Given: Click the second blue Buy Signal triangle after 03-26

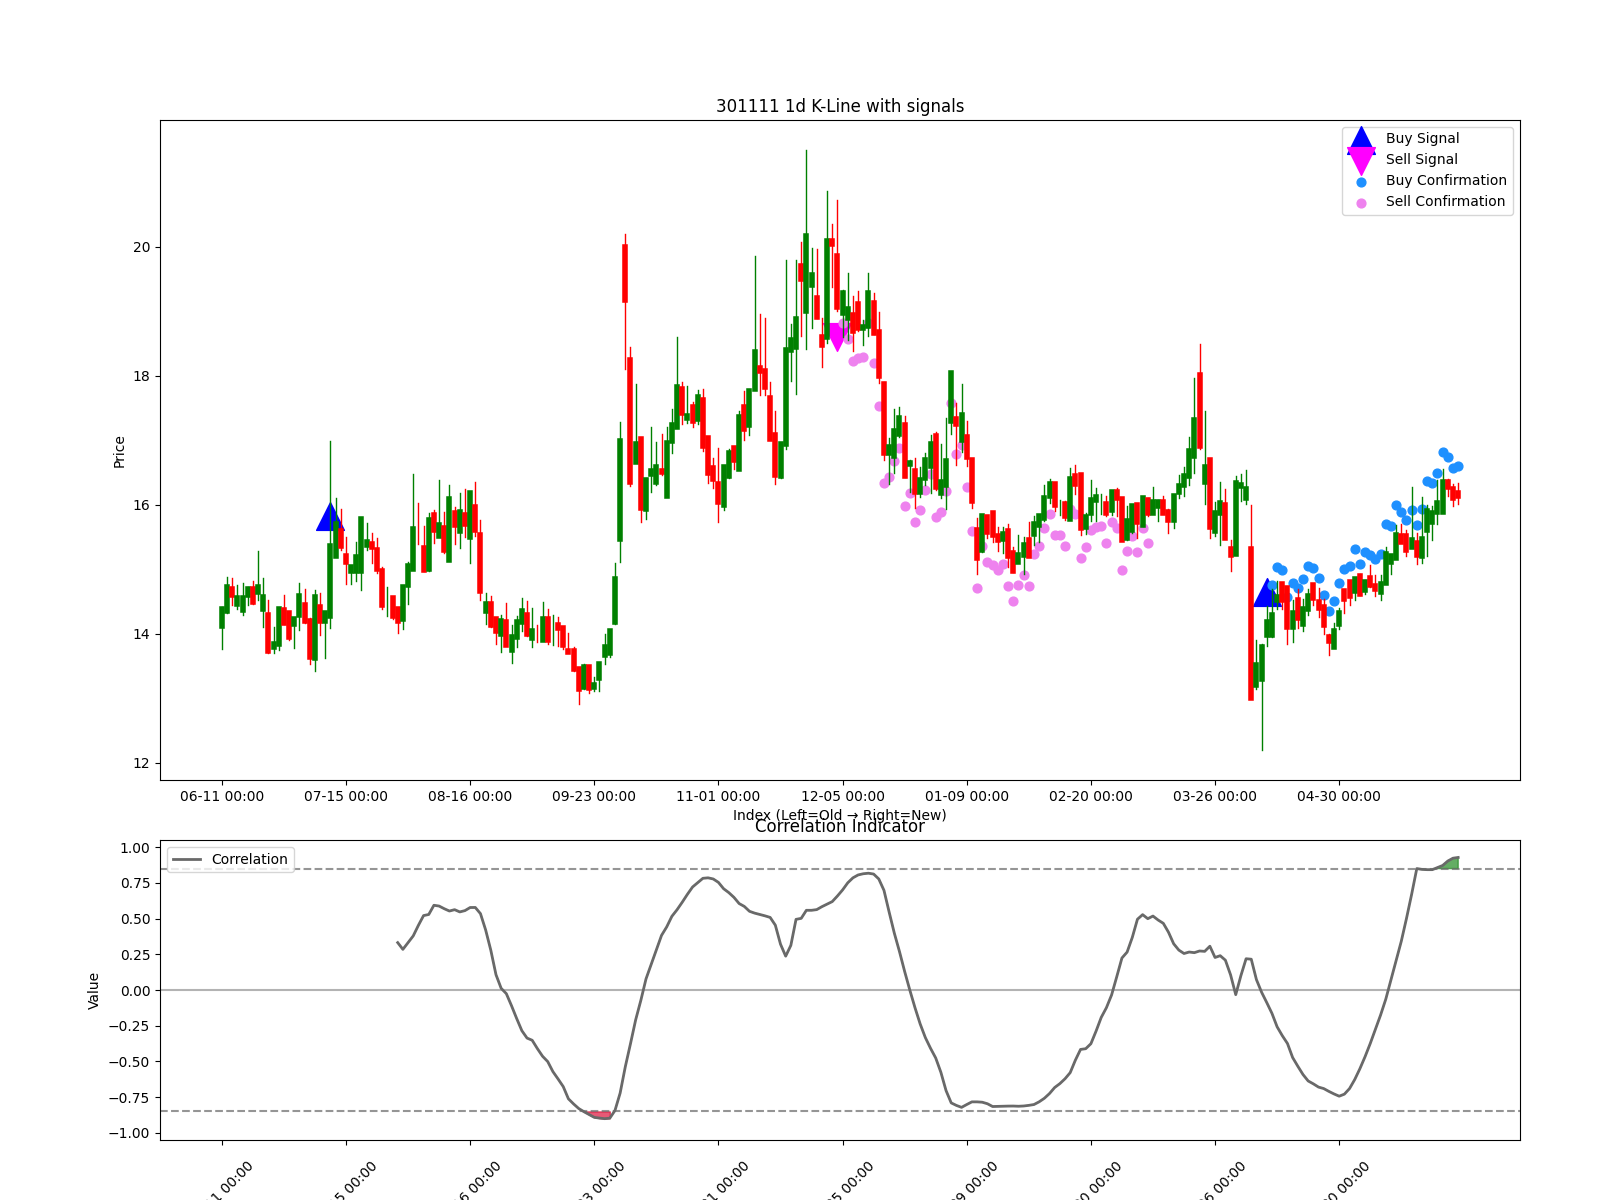Looking at the screenshot, I should (x=1267, y=593).
